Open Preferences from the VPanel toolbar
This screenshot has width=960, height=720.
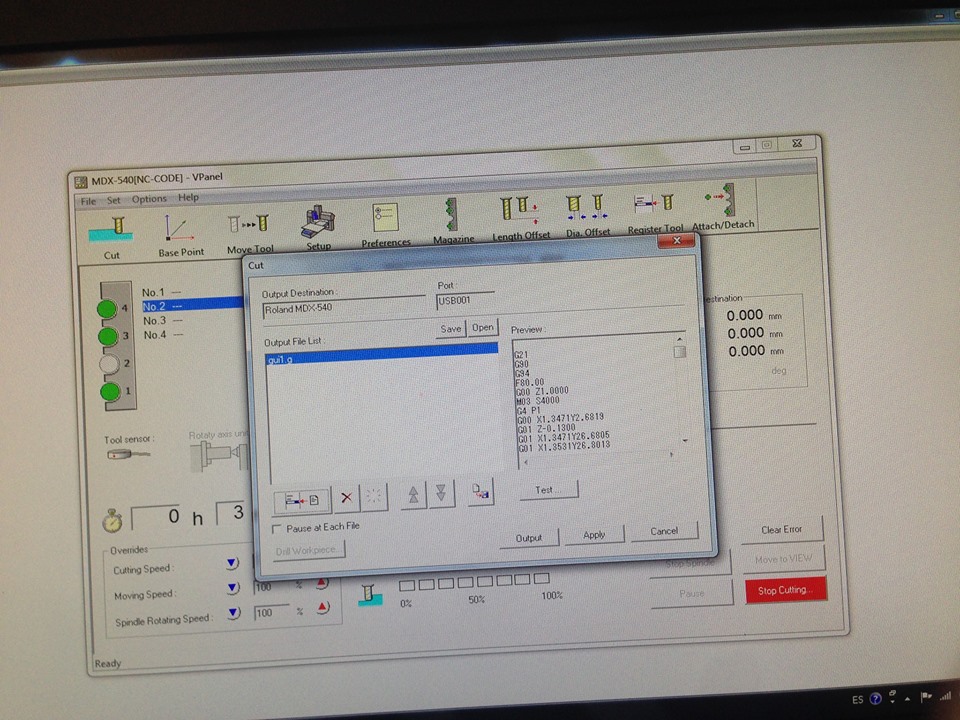tap(386, 225)
